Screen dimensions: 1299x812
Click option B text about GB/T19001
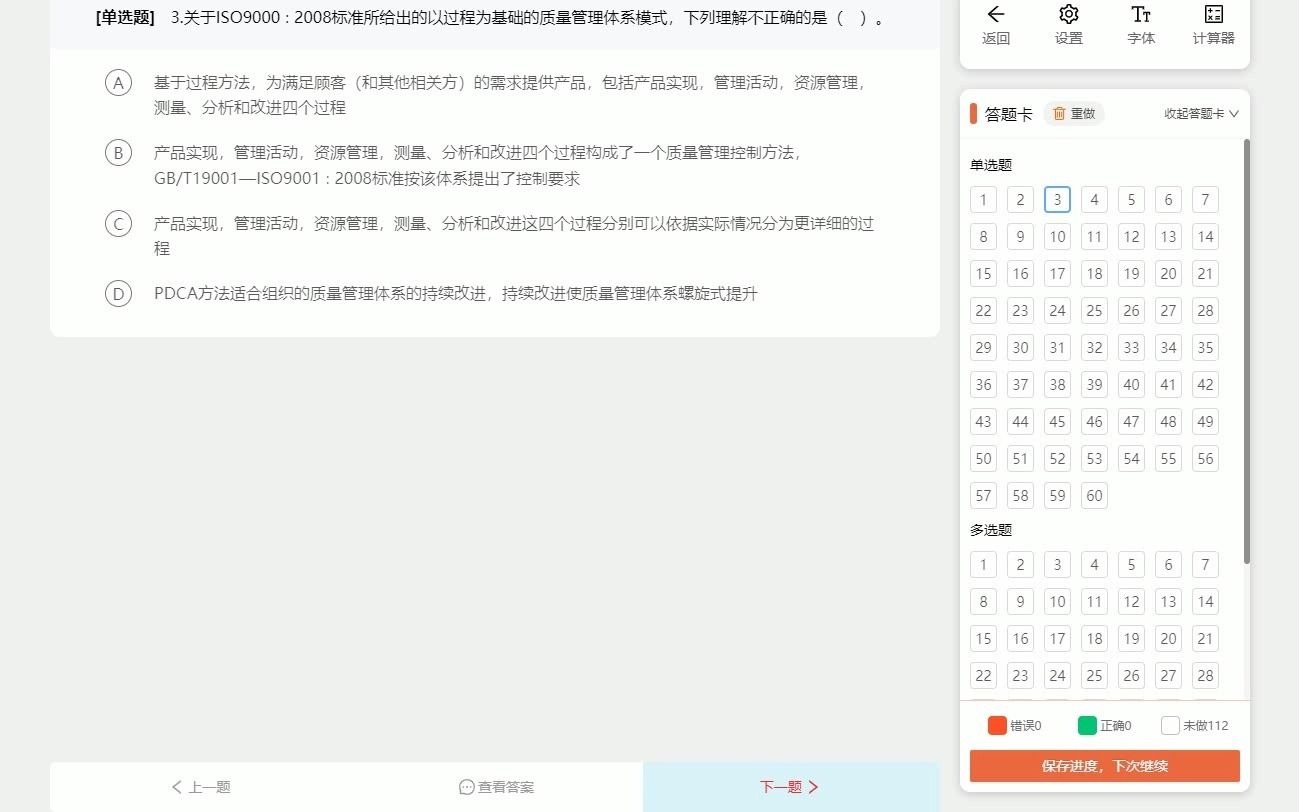point(478,166)
